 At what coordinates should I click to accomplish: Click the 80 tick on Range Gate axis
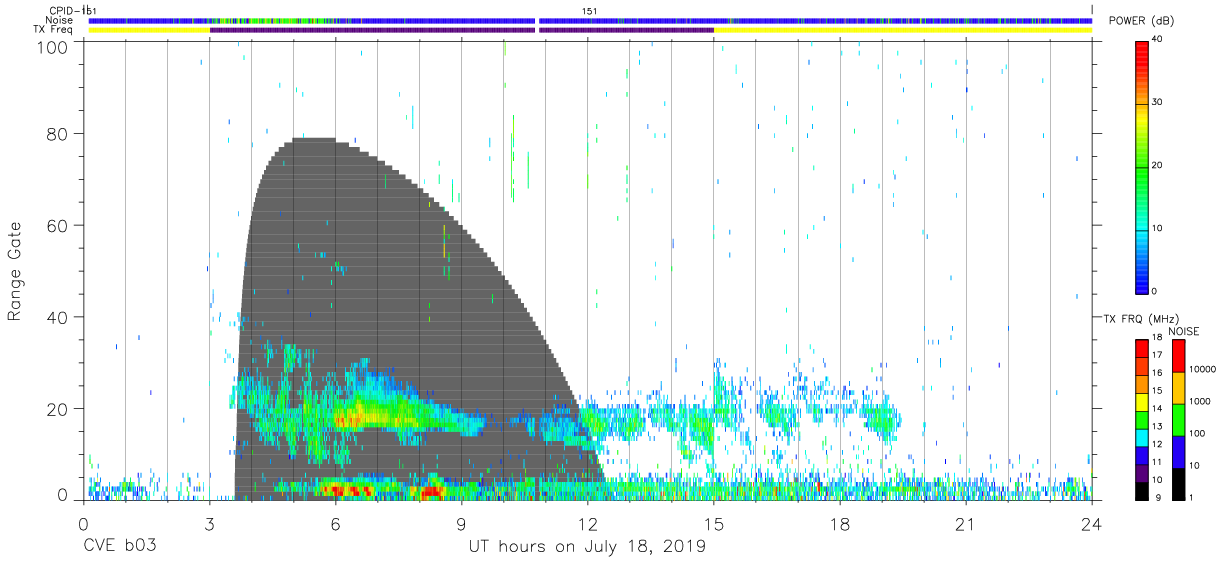tap(56, 133)
